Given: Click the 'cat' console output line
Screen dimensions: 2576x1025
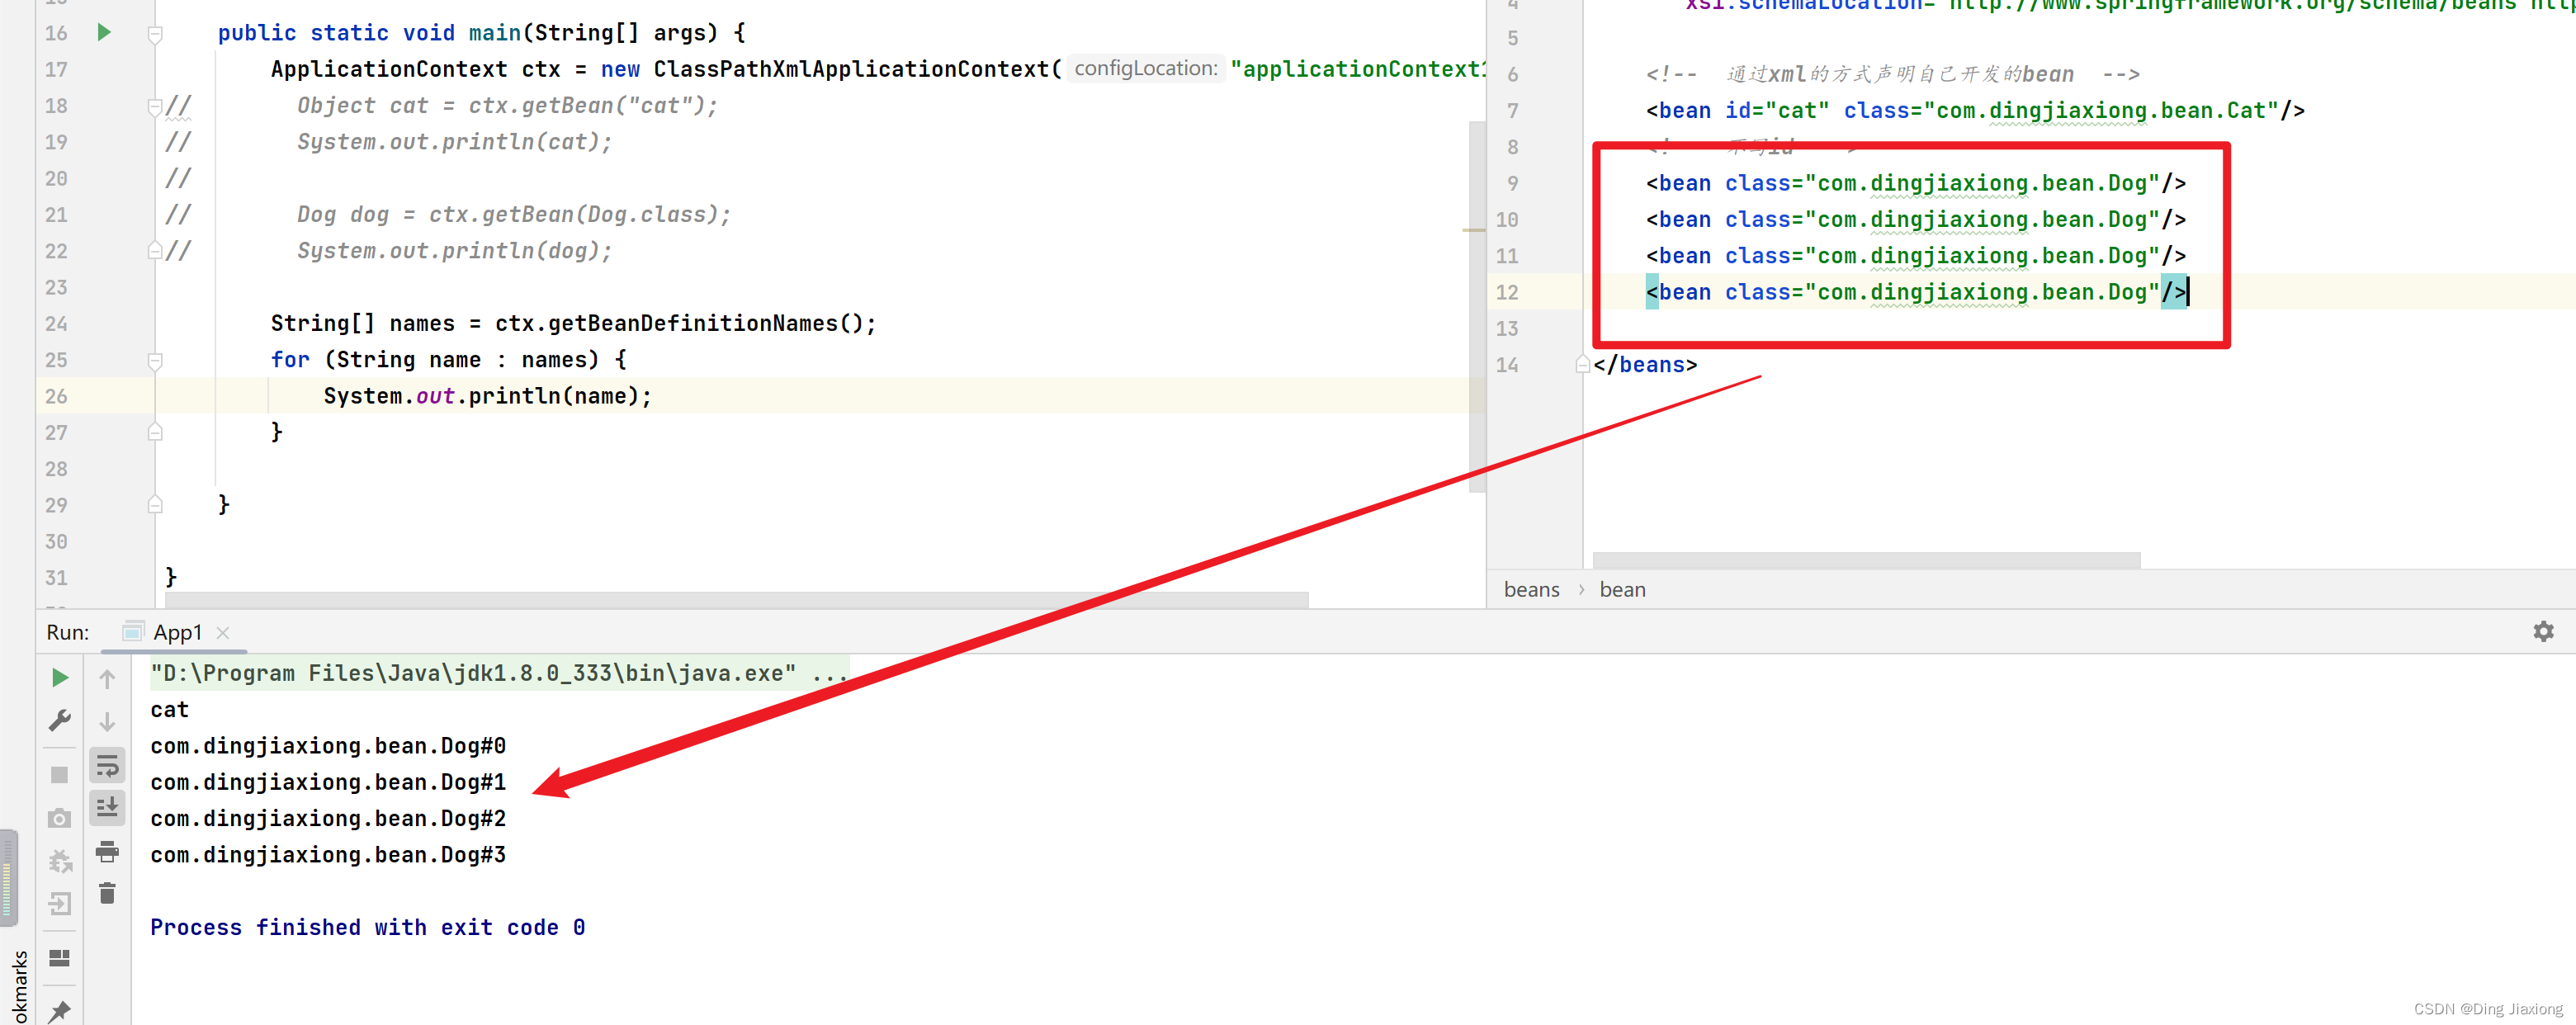Looking at the screenshot, I should (169, 710).
